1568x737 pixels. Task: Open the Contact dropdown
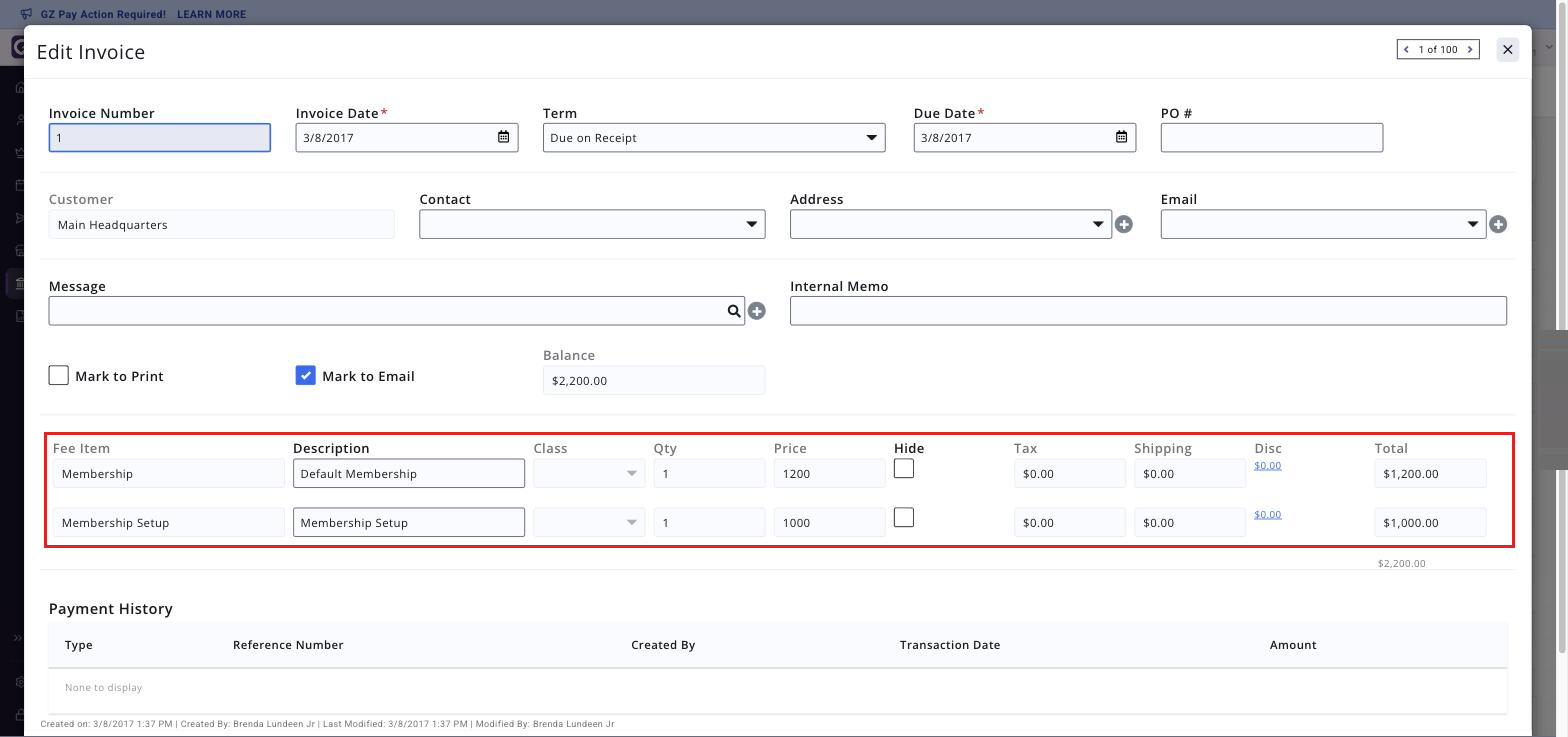point(592,224)
